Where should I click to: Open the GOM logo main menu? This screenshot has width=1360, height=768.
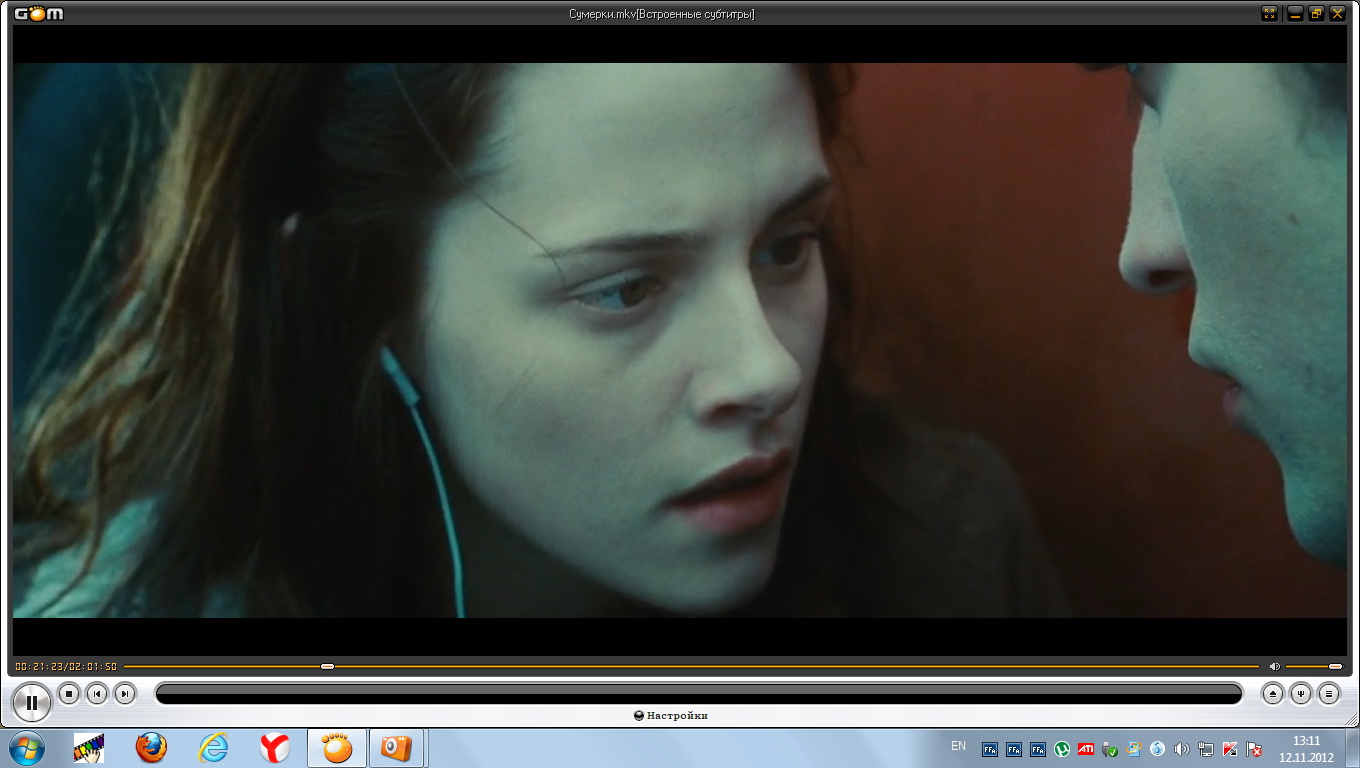coord(39,13)
